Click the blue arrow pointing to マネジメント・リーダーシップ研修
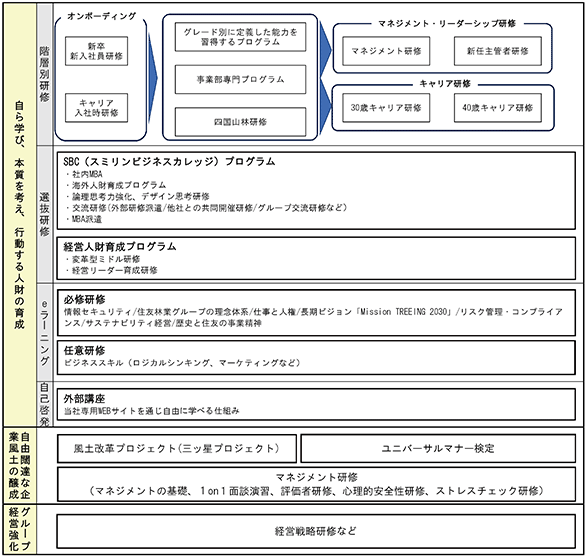The image size is (586, 556). pos(326,49)
